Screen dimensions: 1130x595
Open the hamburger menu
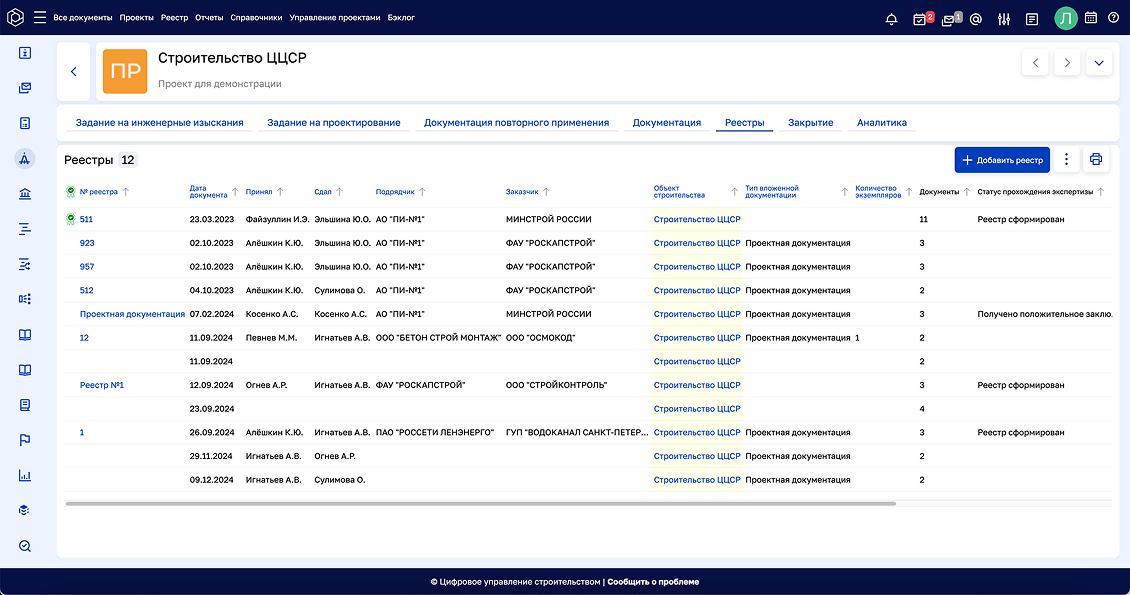click(x=40, y=18)
